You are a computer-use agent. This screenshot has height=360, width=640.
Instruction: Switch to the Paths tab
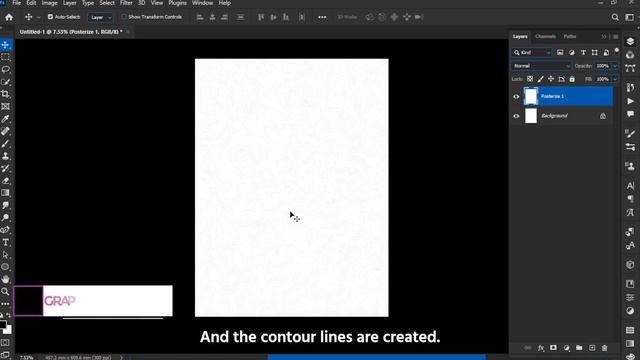pos(570,37)
